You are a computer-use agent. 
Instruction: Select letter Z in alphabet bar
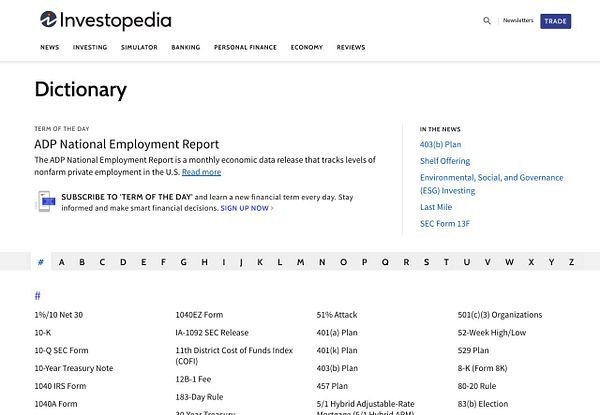571,262
